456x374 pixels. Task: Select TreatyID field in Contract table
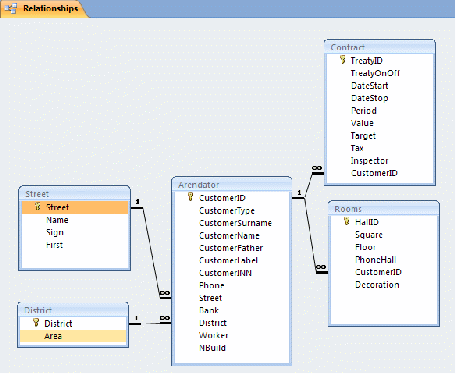[366, 61]
